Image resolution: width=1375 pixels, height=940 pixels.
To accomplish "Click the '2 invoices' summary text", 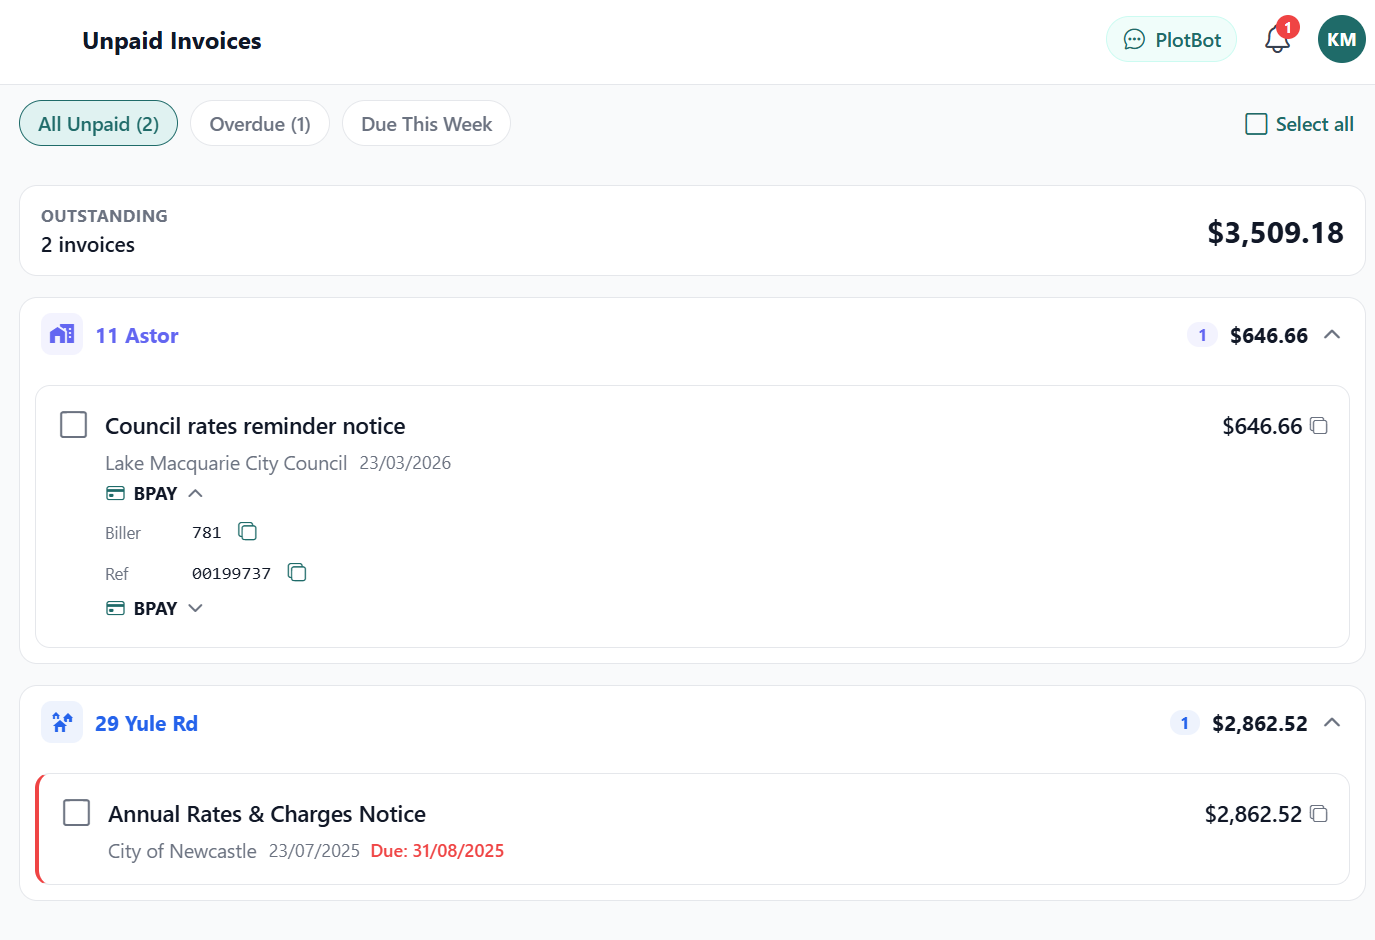I will click(88, 245).
